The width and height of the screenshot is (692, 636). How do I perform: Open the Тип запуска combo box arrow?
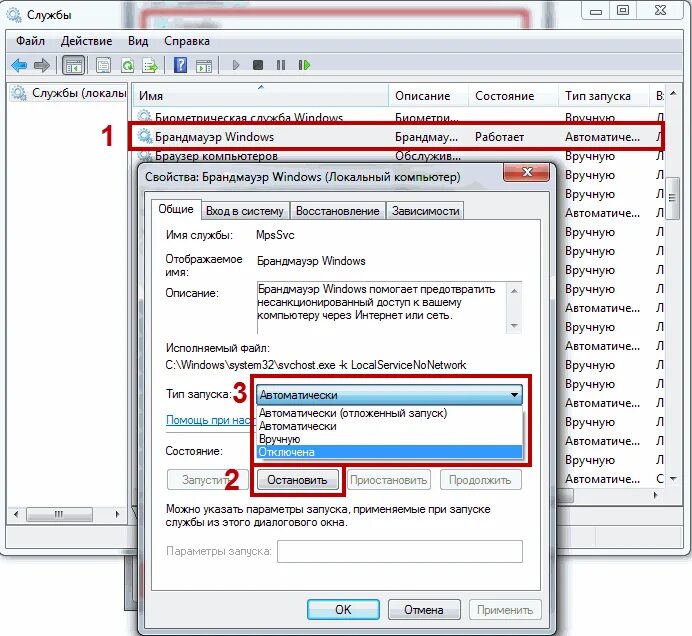pos(514,395)
